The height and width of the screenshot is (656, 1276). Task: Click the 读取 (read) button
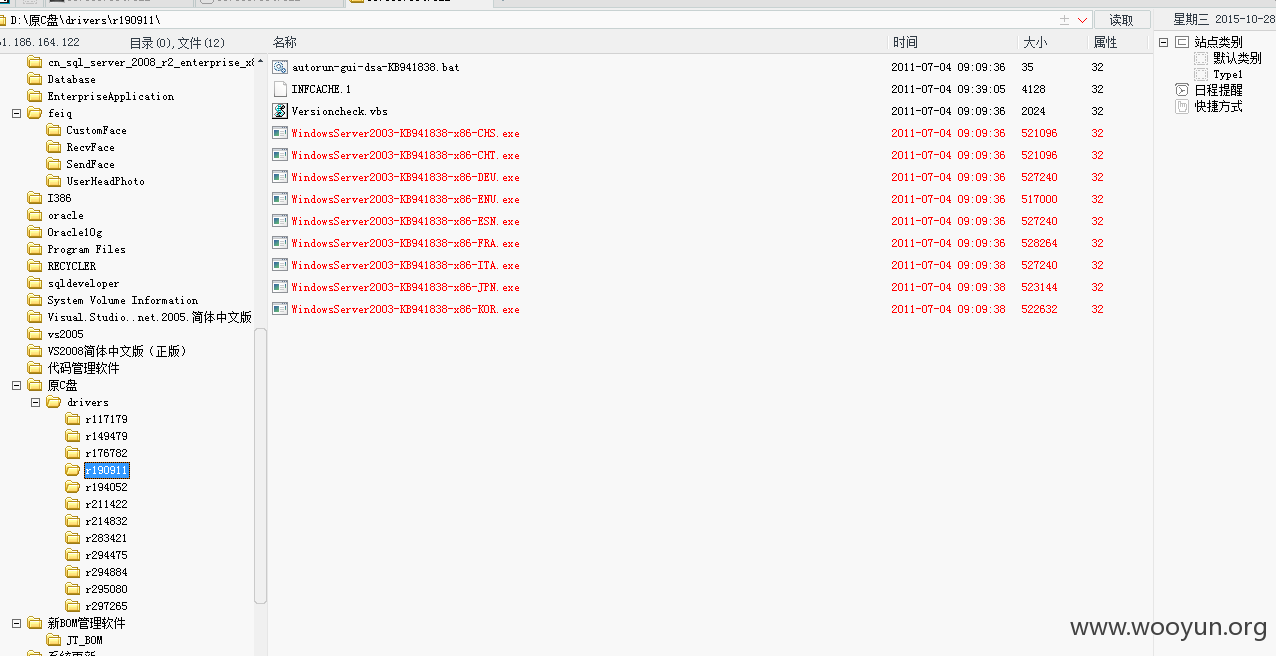(1121, 20)
